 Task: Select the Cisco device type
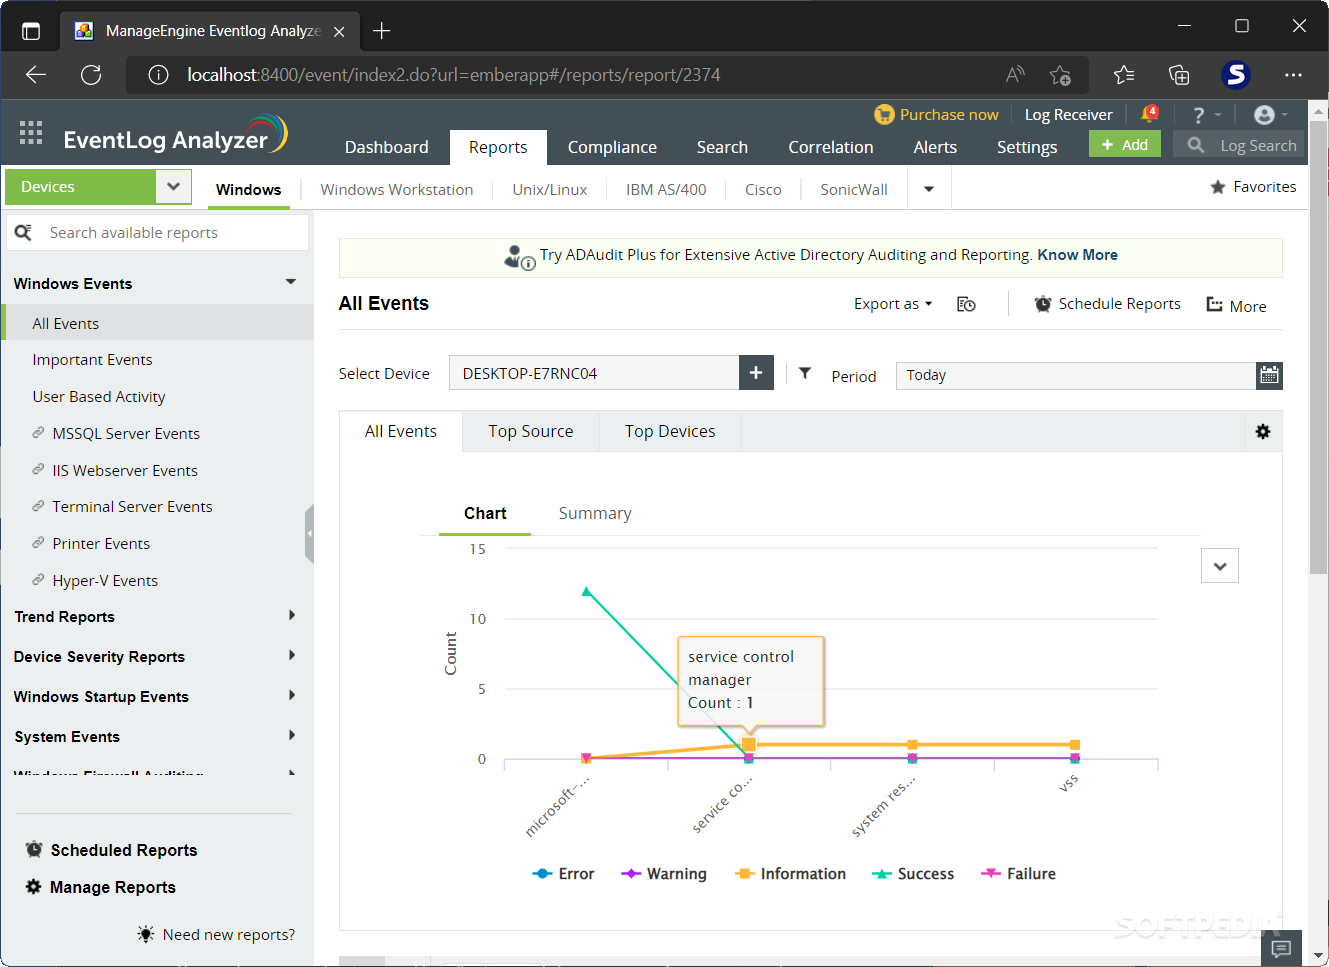point(763,189)
